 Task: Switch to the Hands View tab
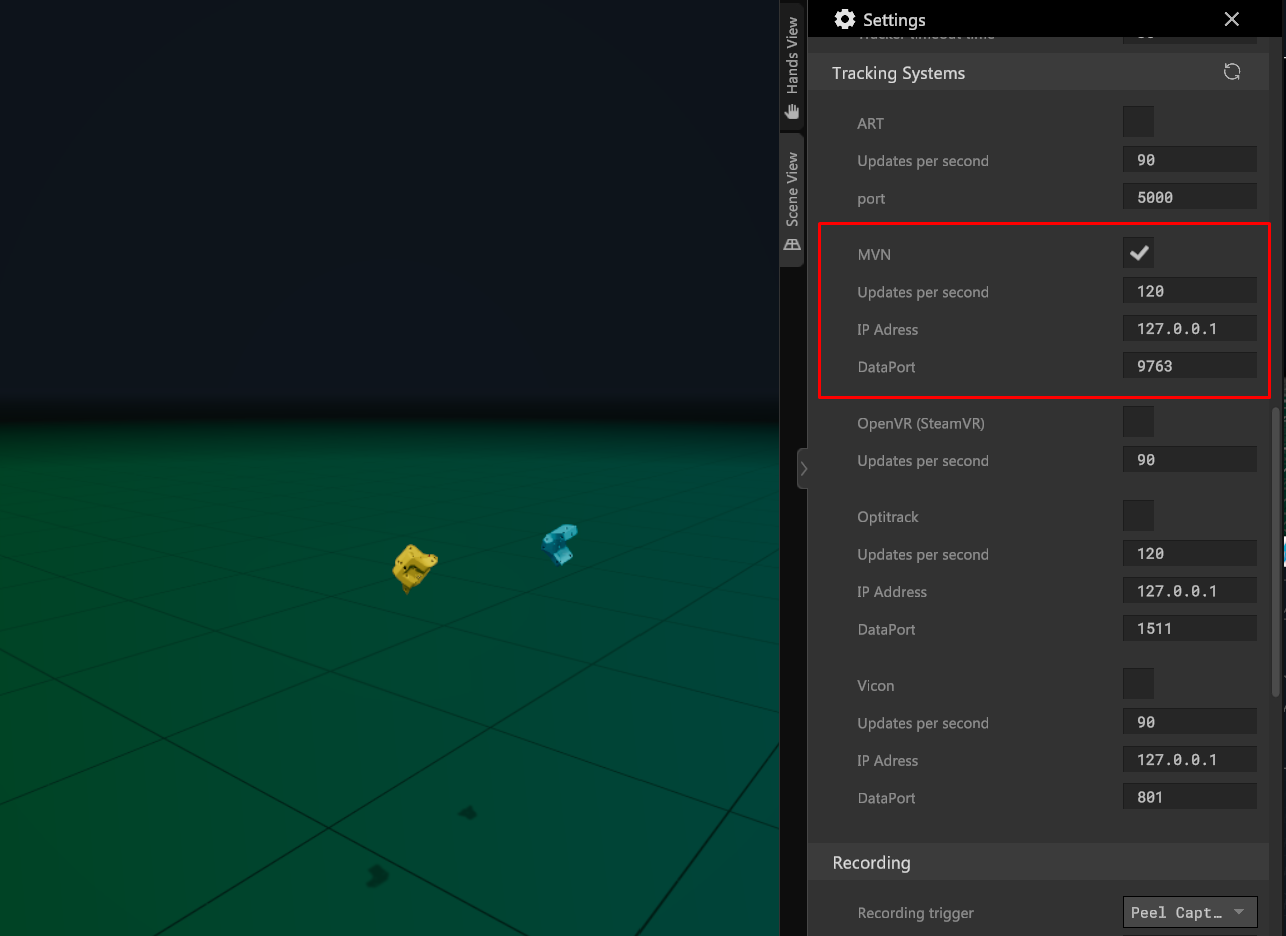(792, 68)
